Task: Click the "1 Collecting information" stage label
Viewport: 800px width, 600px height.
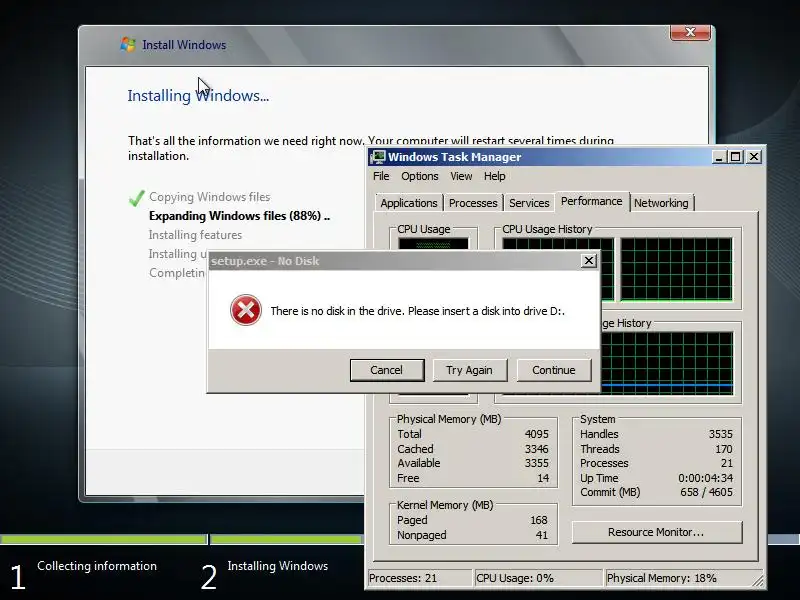Action: coord(84,575)
